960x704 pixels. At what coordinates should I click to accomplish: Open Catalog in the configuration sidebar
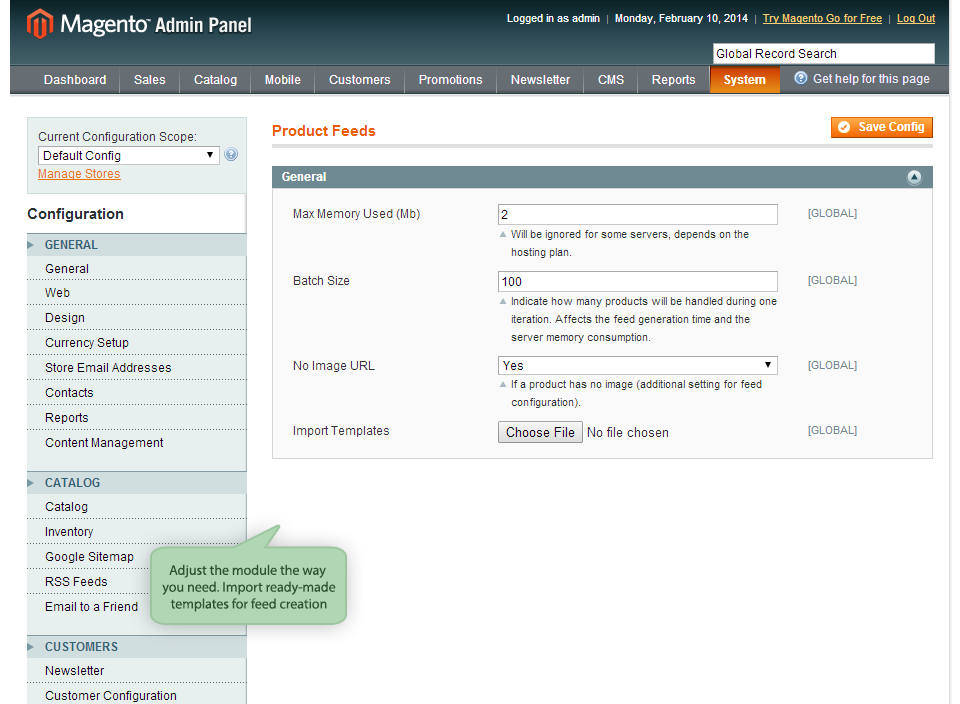point(137,507)
